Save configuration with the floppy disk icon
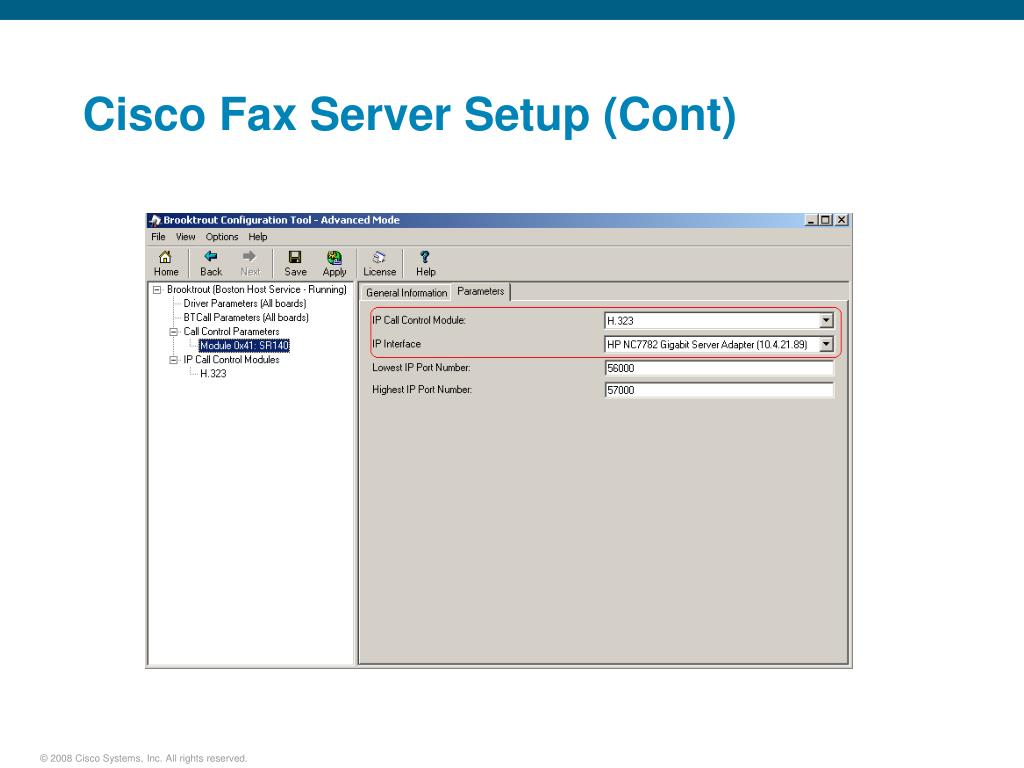Image resolution: width=1024 pixels, height=768 pixels. 295,257
